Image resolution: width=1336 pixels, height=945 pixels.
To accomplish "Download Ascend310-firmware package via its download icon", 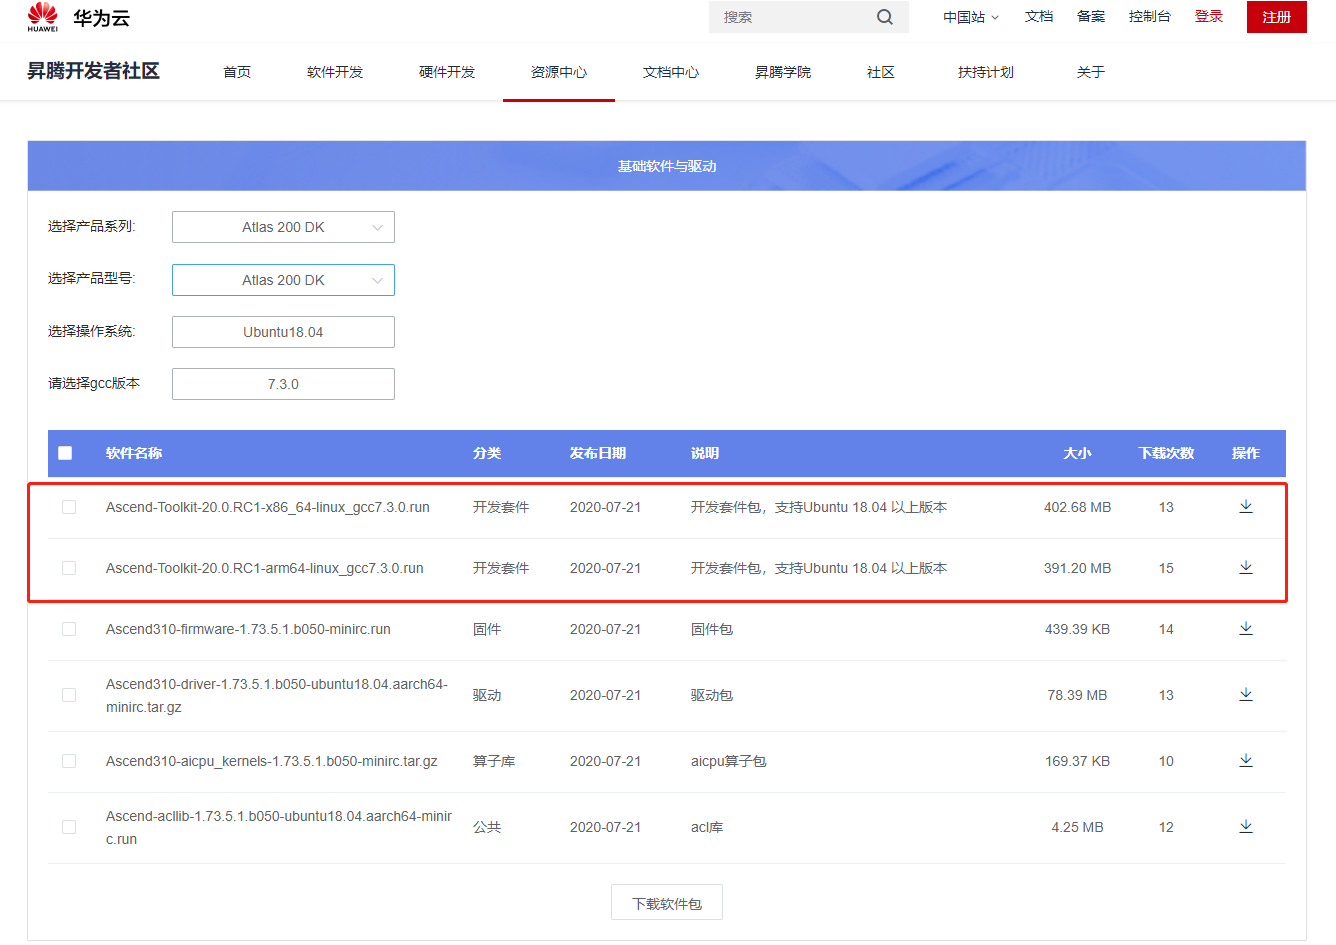I will coord(1246,628).
